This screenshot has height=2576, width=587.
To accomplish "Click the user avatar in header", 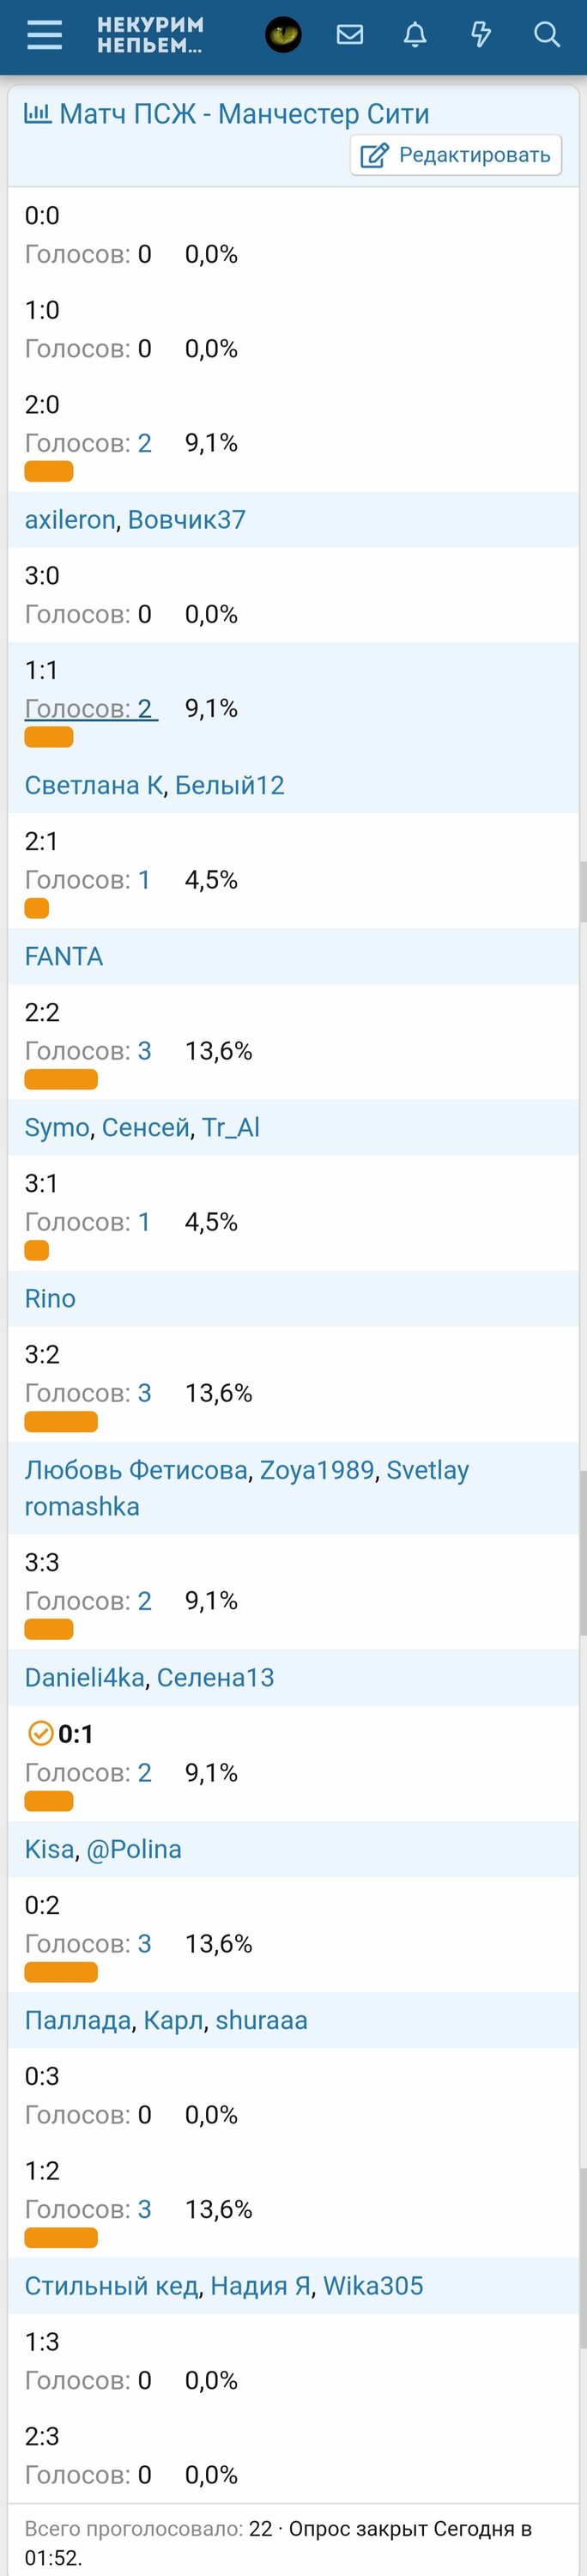I will (283, 36).
